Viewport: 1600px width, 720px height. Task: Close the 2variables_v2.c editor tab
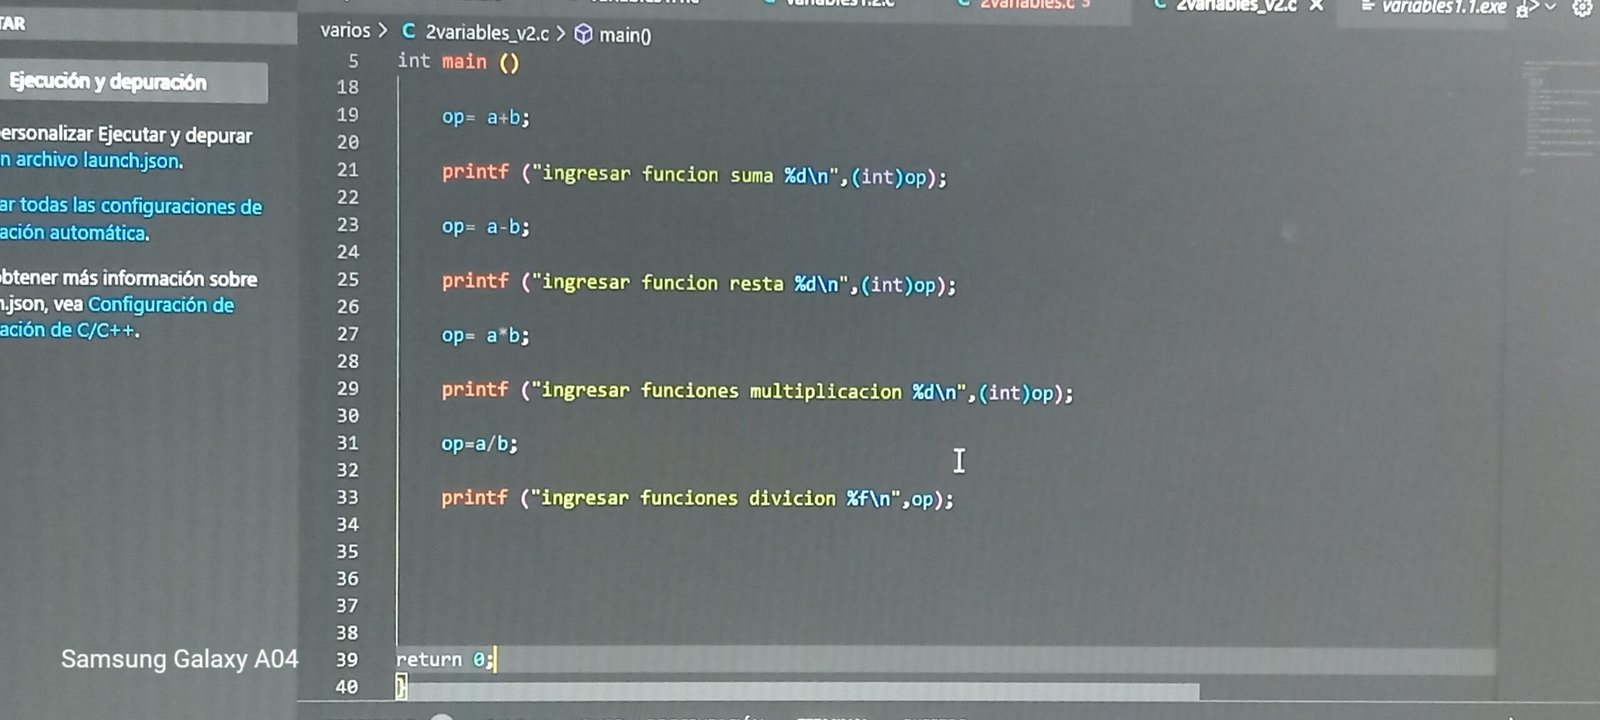pos(1317,6)
